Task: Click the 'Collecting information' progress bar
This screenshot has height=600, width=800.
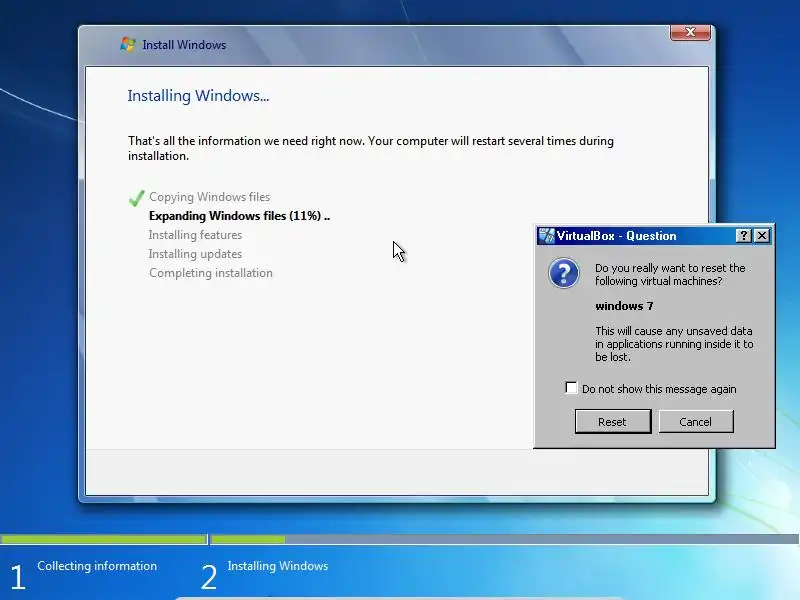Action: pyautogui.click(x=104, y=539)
